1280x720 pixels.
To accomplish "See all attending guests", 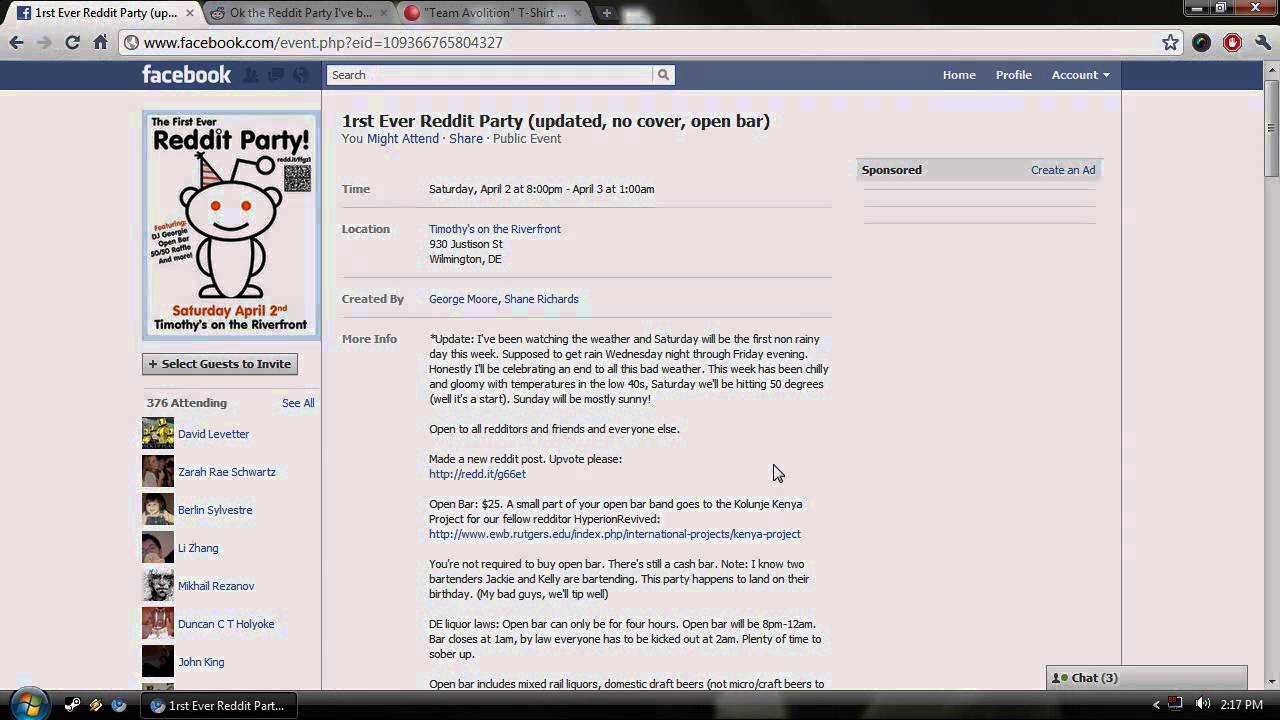I will coord(298,403).
